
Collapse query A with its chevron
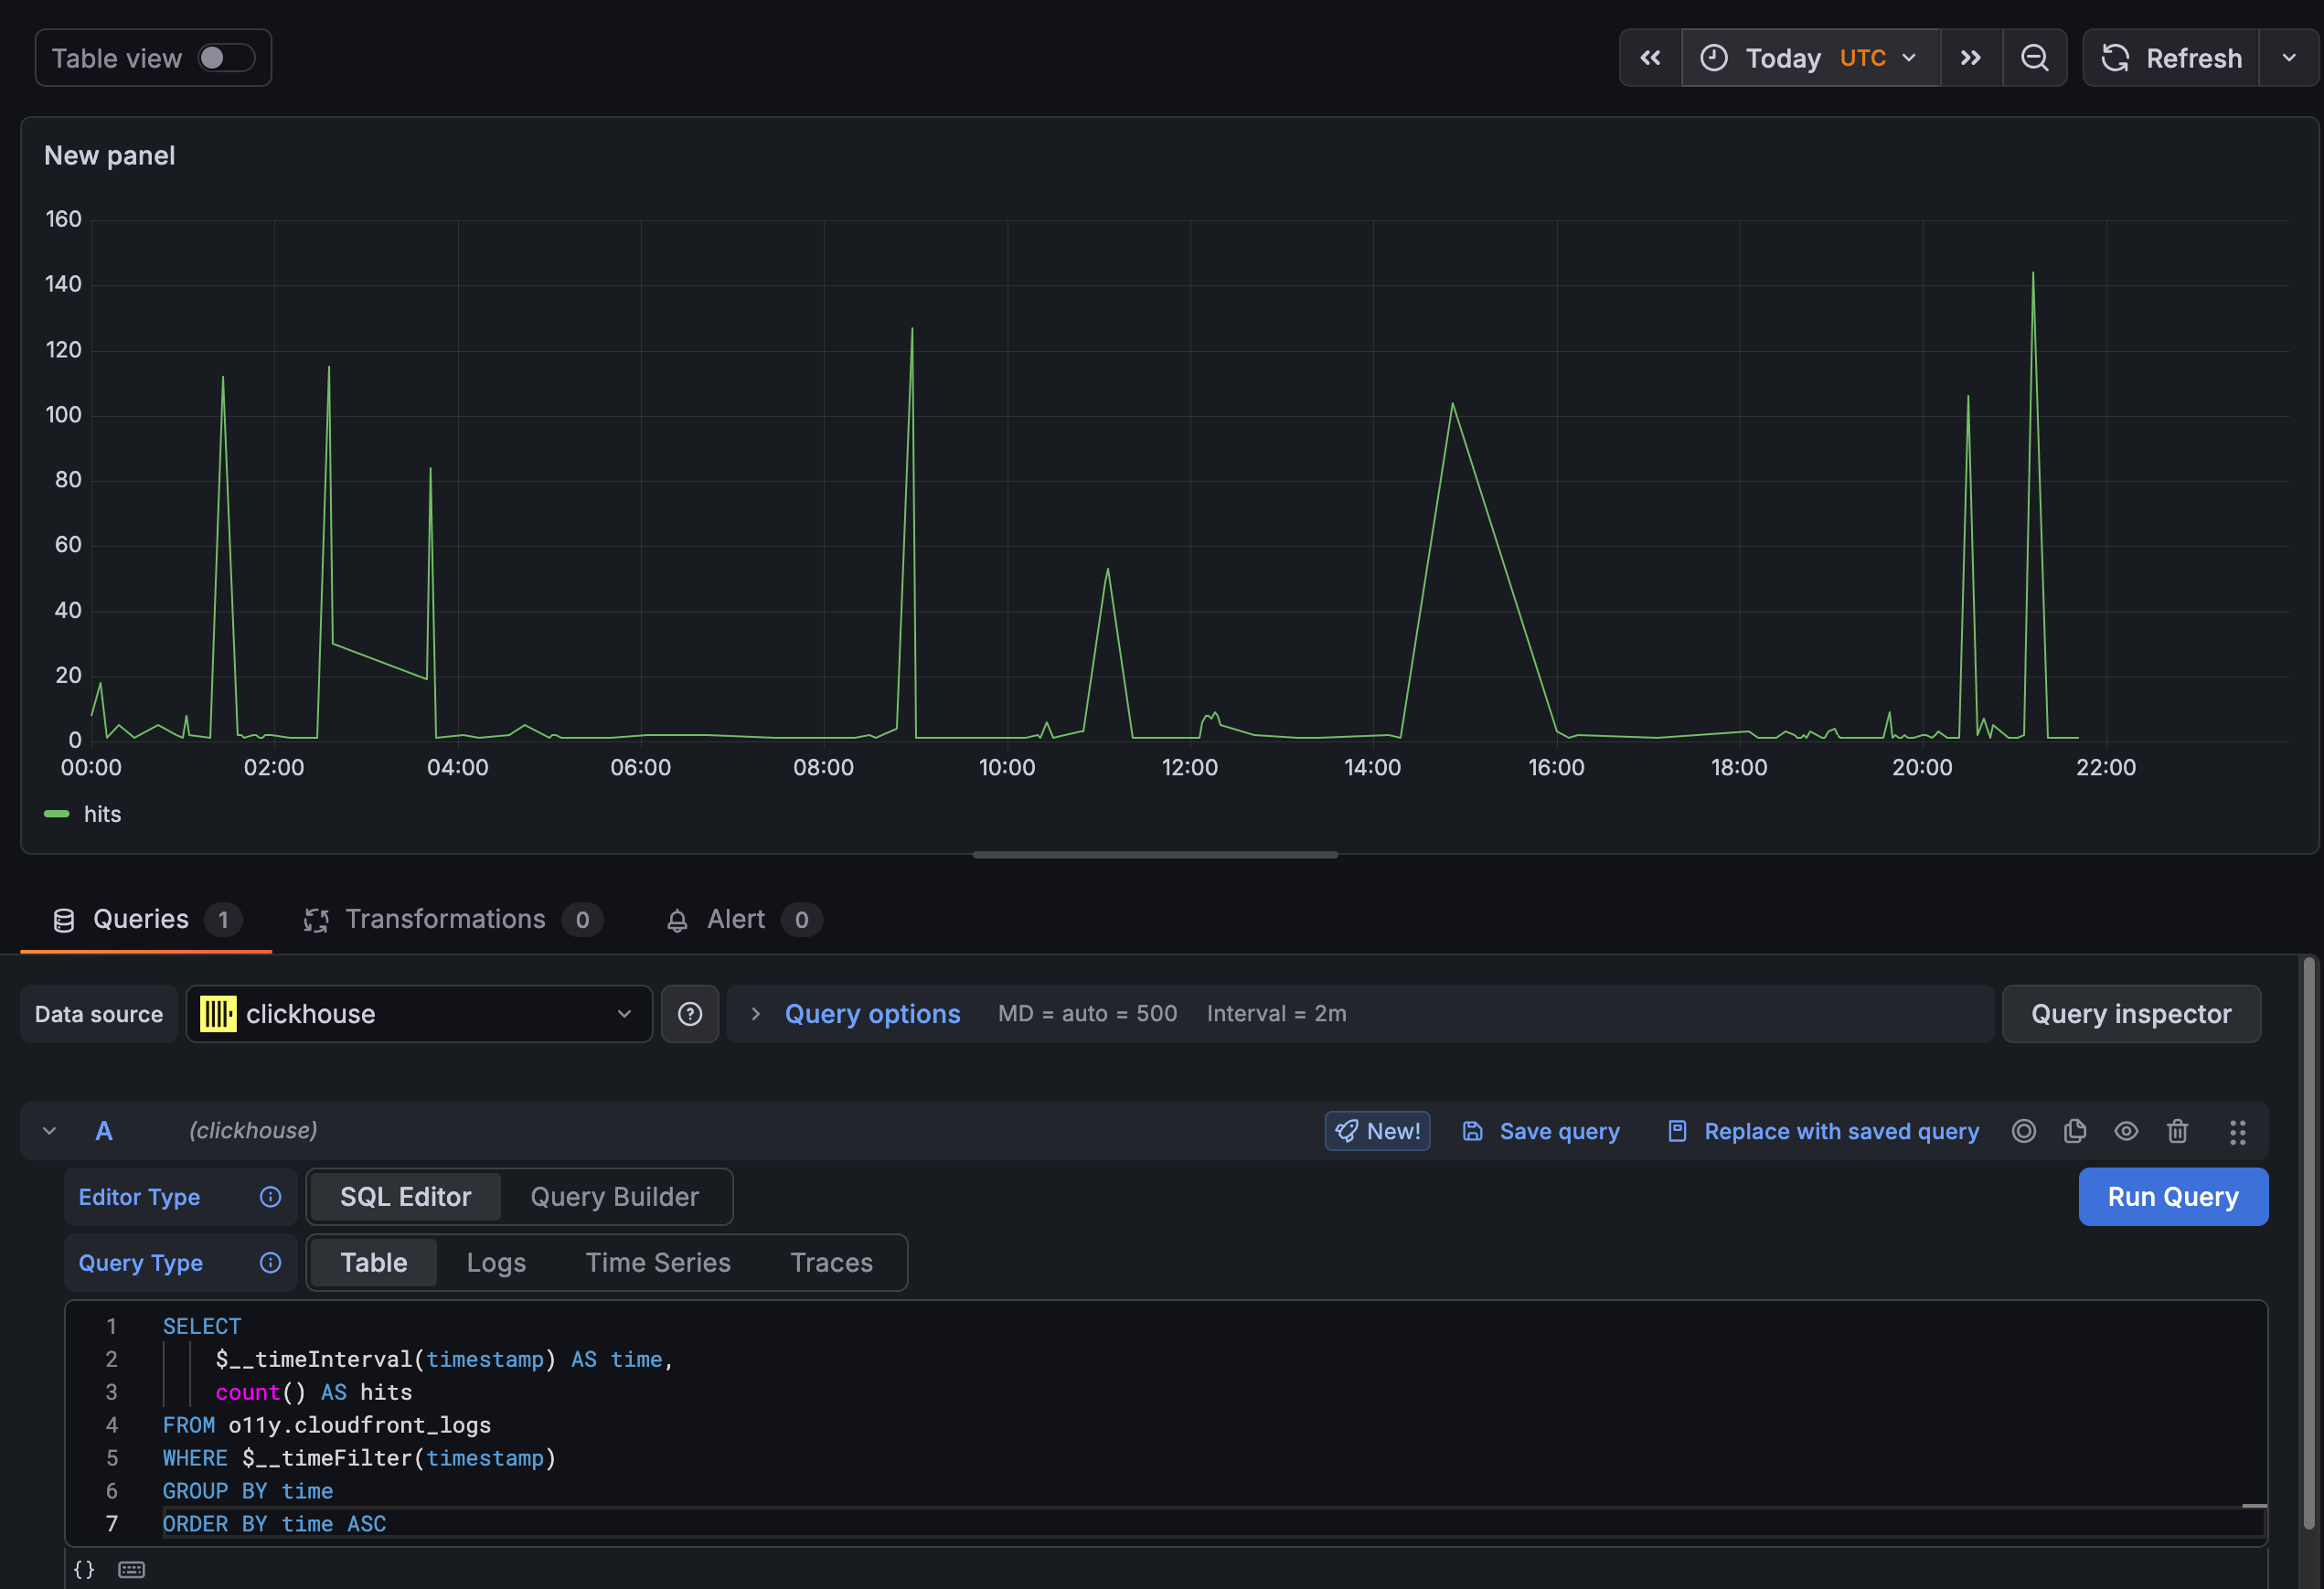49,1131
